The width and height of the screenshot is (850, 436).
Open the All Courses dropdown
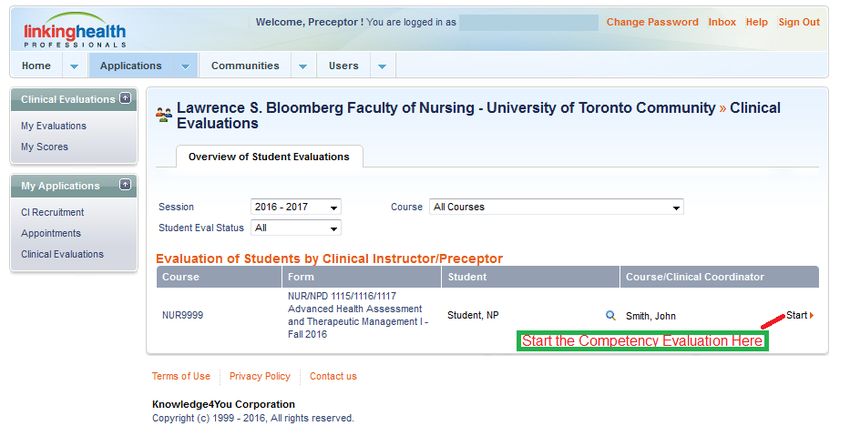(556, 207)
